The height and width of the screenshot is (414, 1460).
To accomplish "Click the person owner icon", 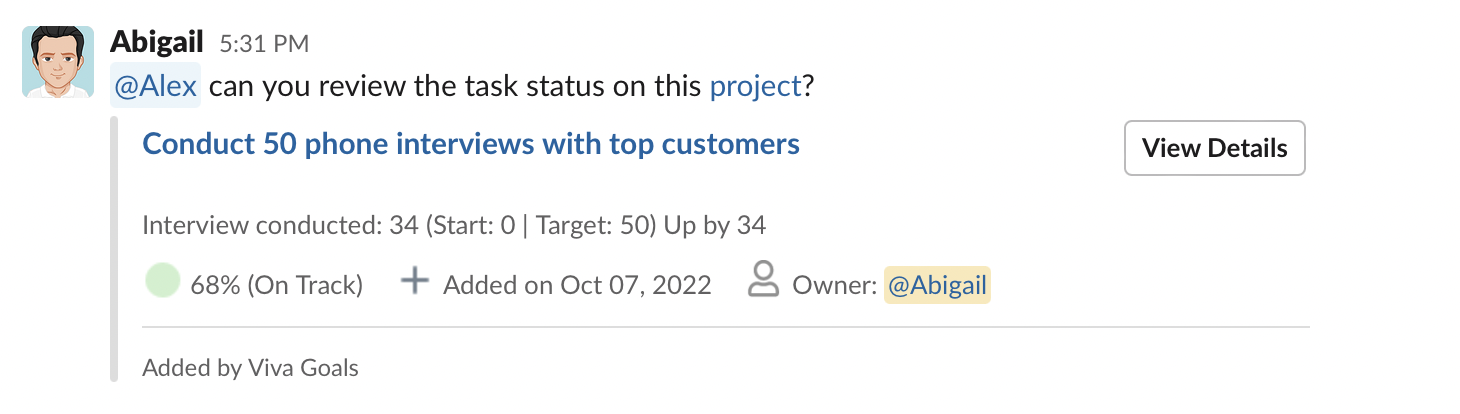I will click(x=763, y=281).
